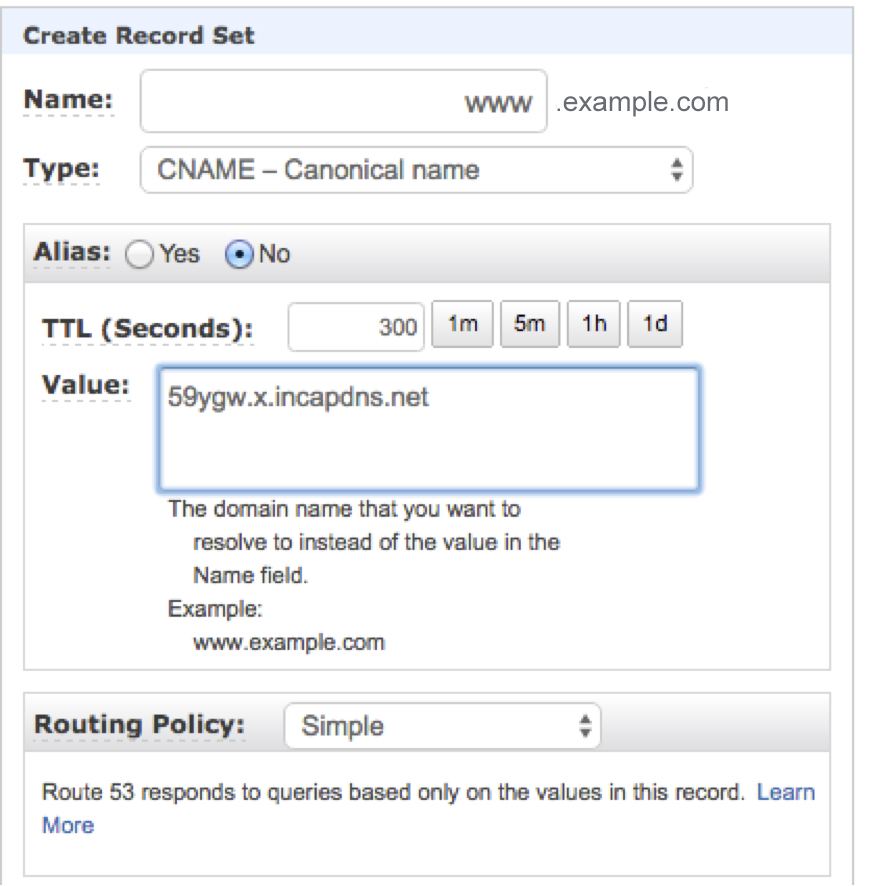The height and width of the screenshot is (886, 873).
Task: Click the TTL seconds field showing 300
Action: [x=356, y=327]
